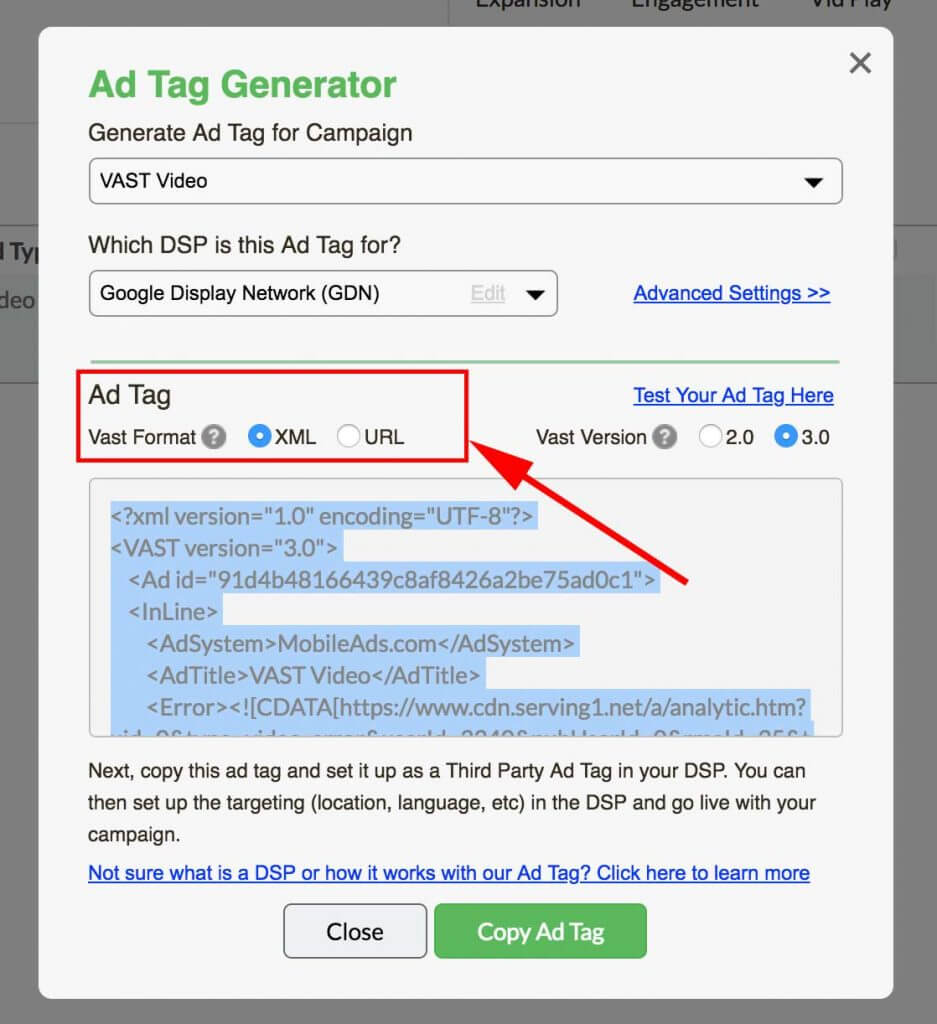This screenshot has height=1024, width=937.
Task: Click the Vast Format help question mark
Action: coord(213,437)
